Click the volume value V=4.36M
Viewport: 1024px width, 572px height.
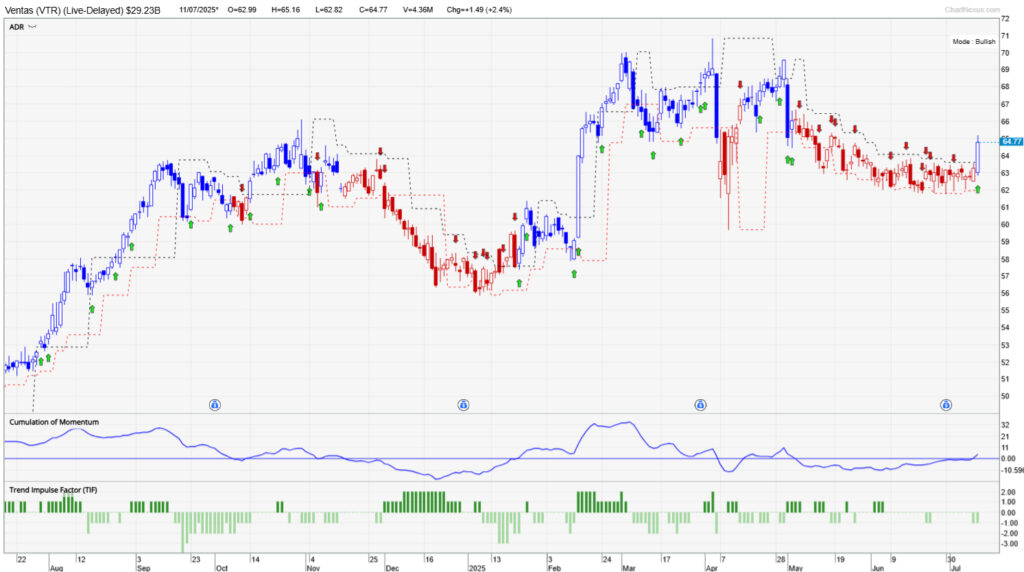pos(417,10)
